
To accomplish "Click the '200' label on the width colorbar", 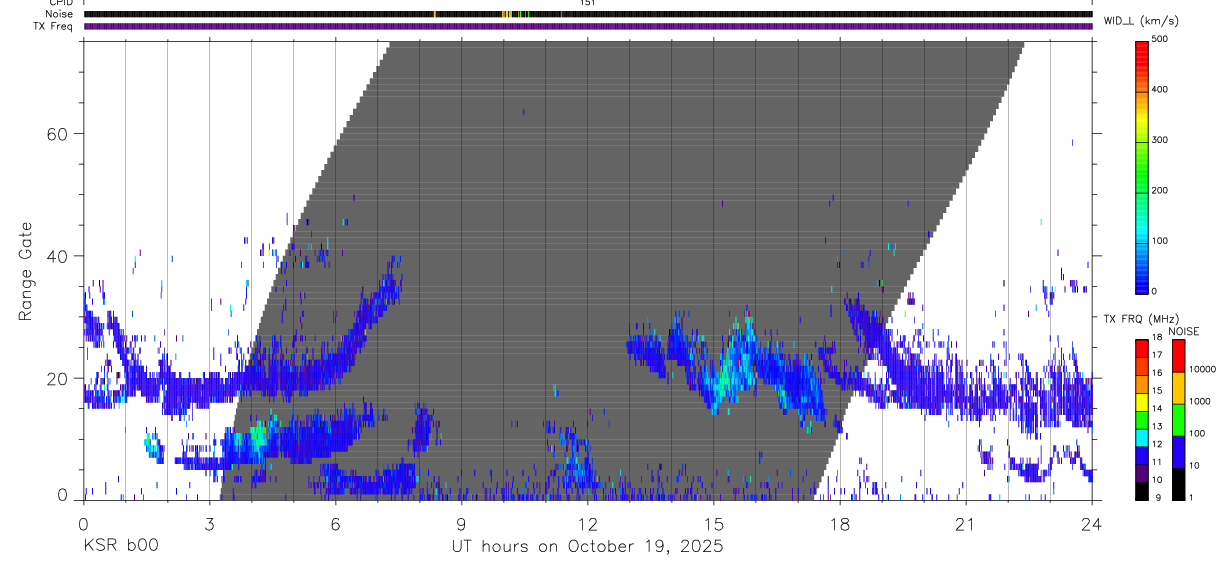I will (x=1160, y=190).
